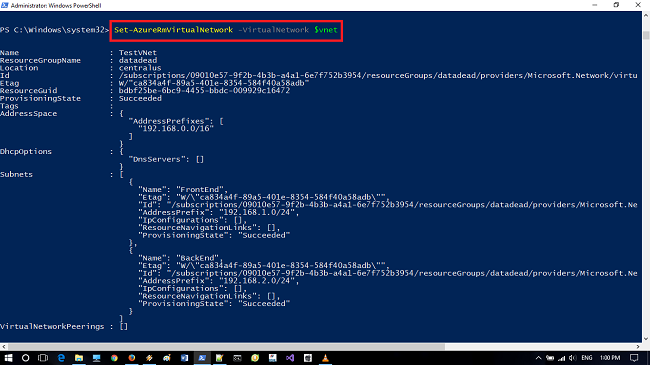Click the -VirtualNetwork parameter text

point(273,30)
